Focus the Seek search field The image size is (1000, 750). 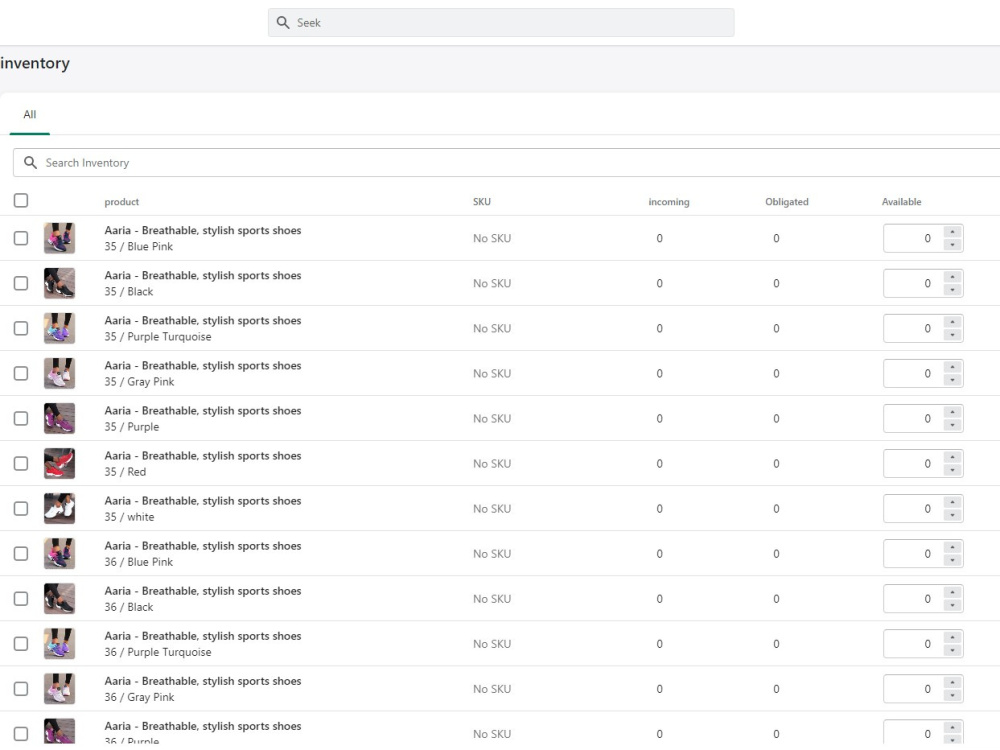tap(501, 22)
